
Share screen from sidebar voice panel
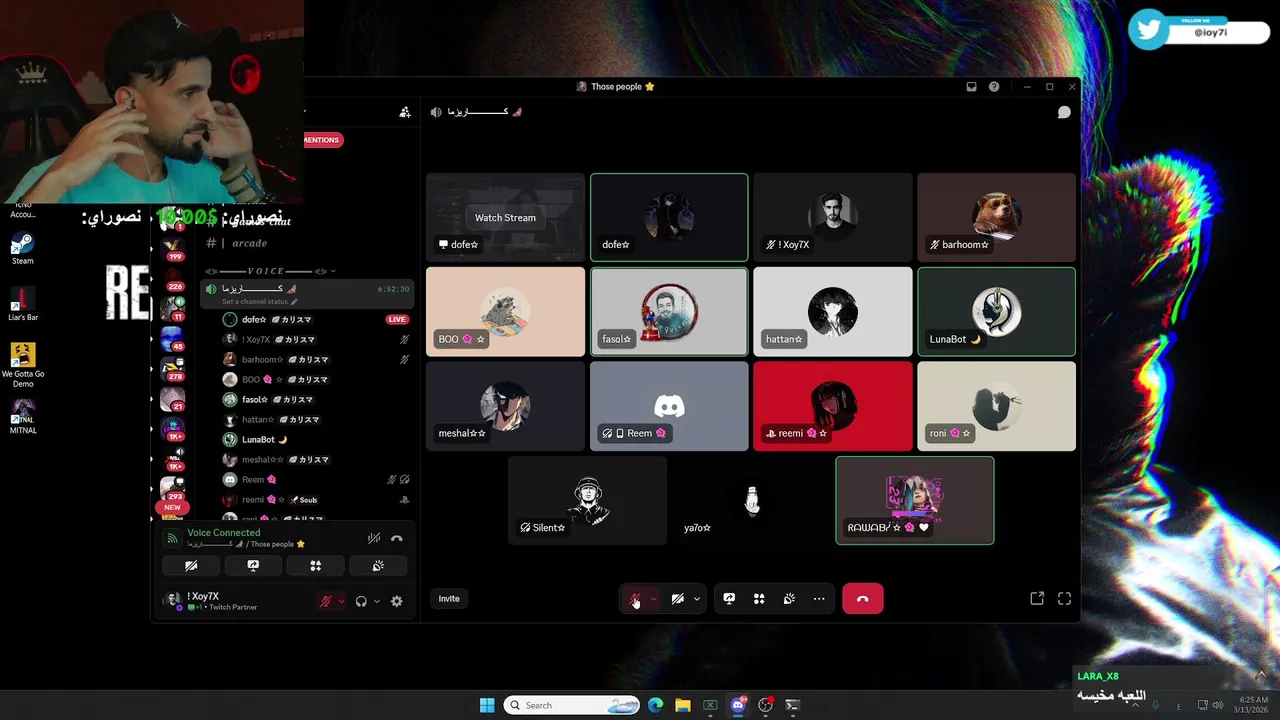(x=253, y=565)
